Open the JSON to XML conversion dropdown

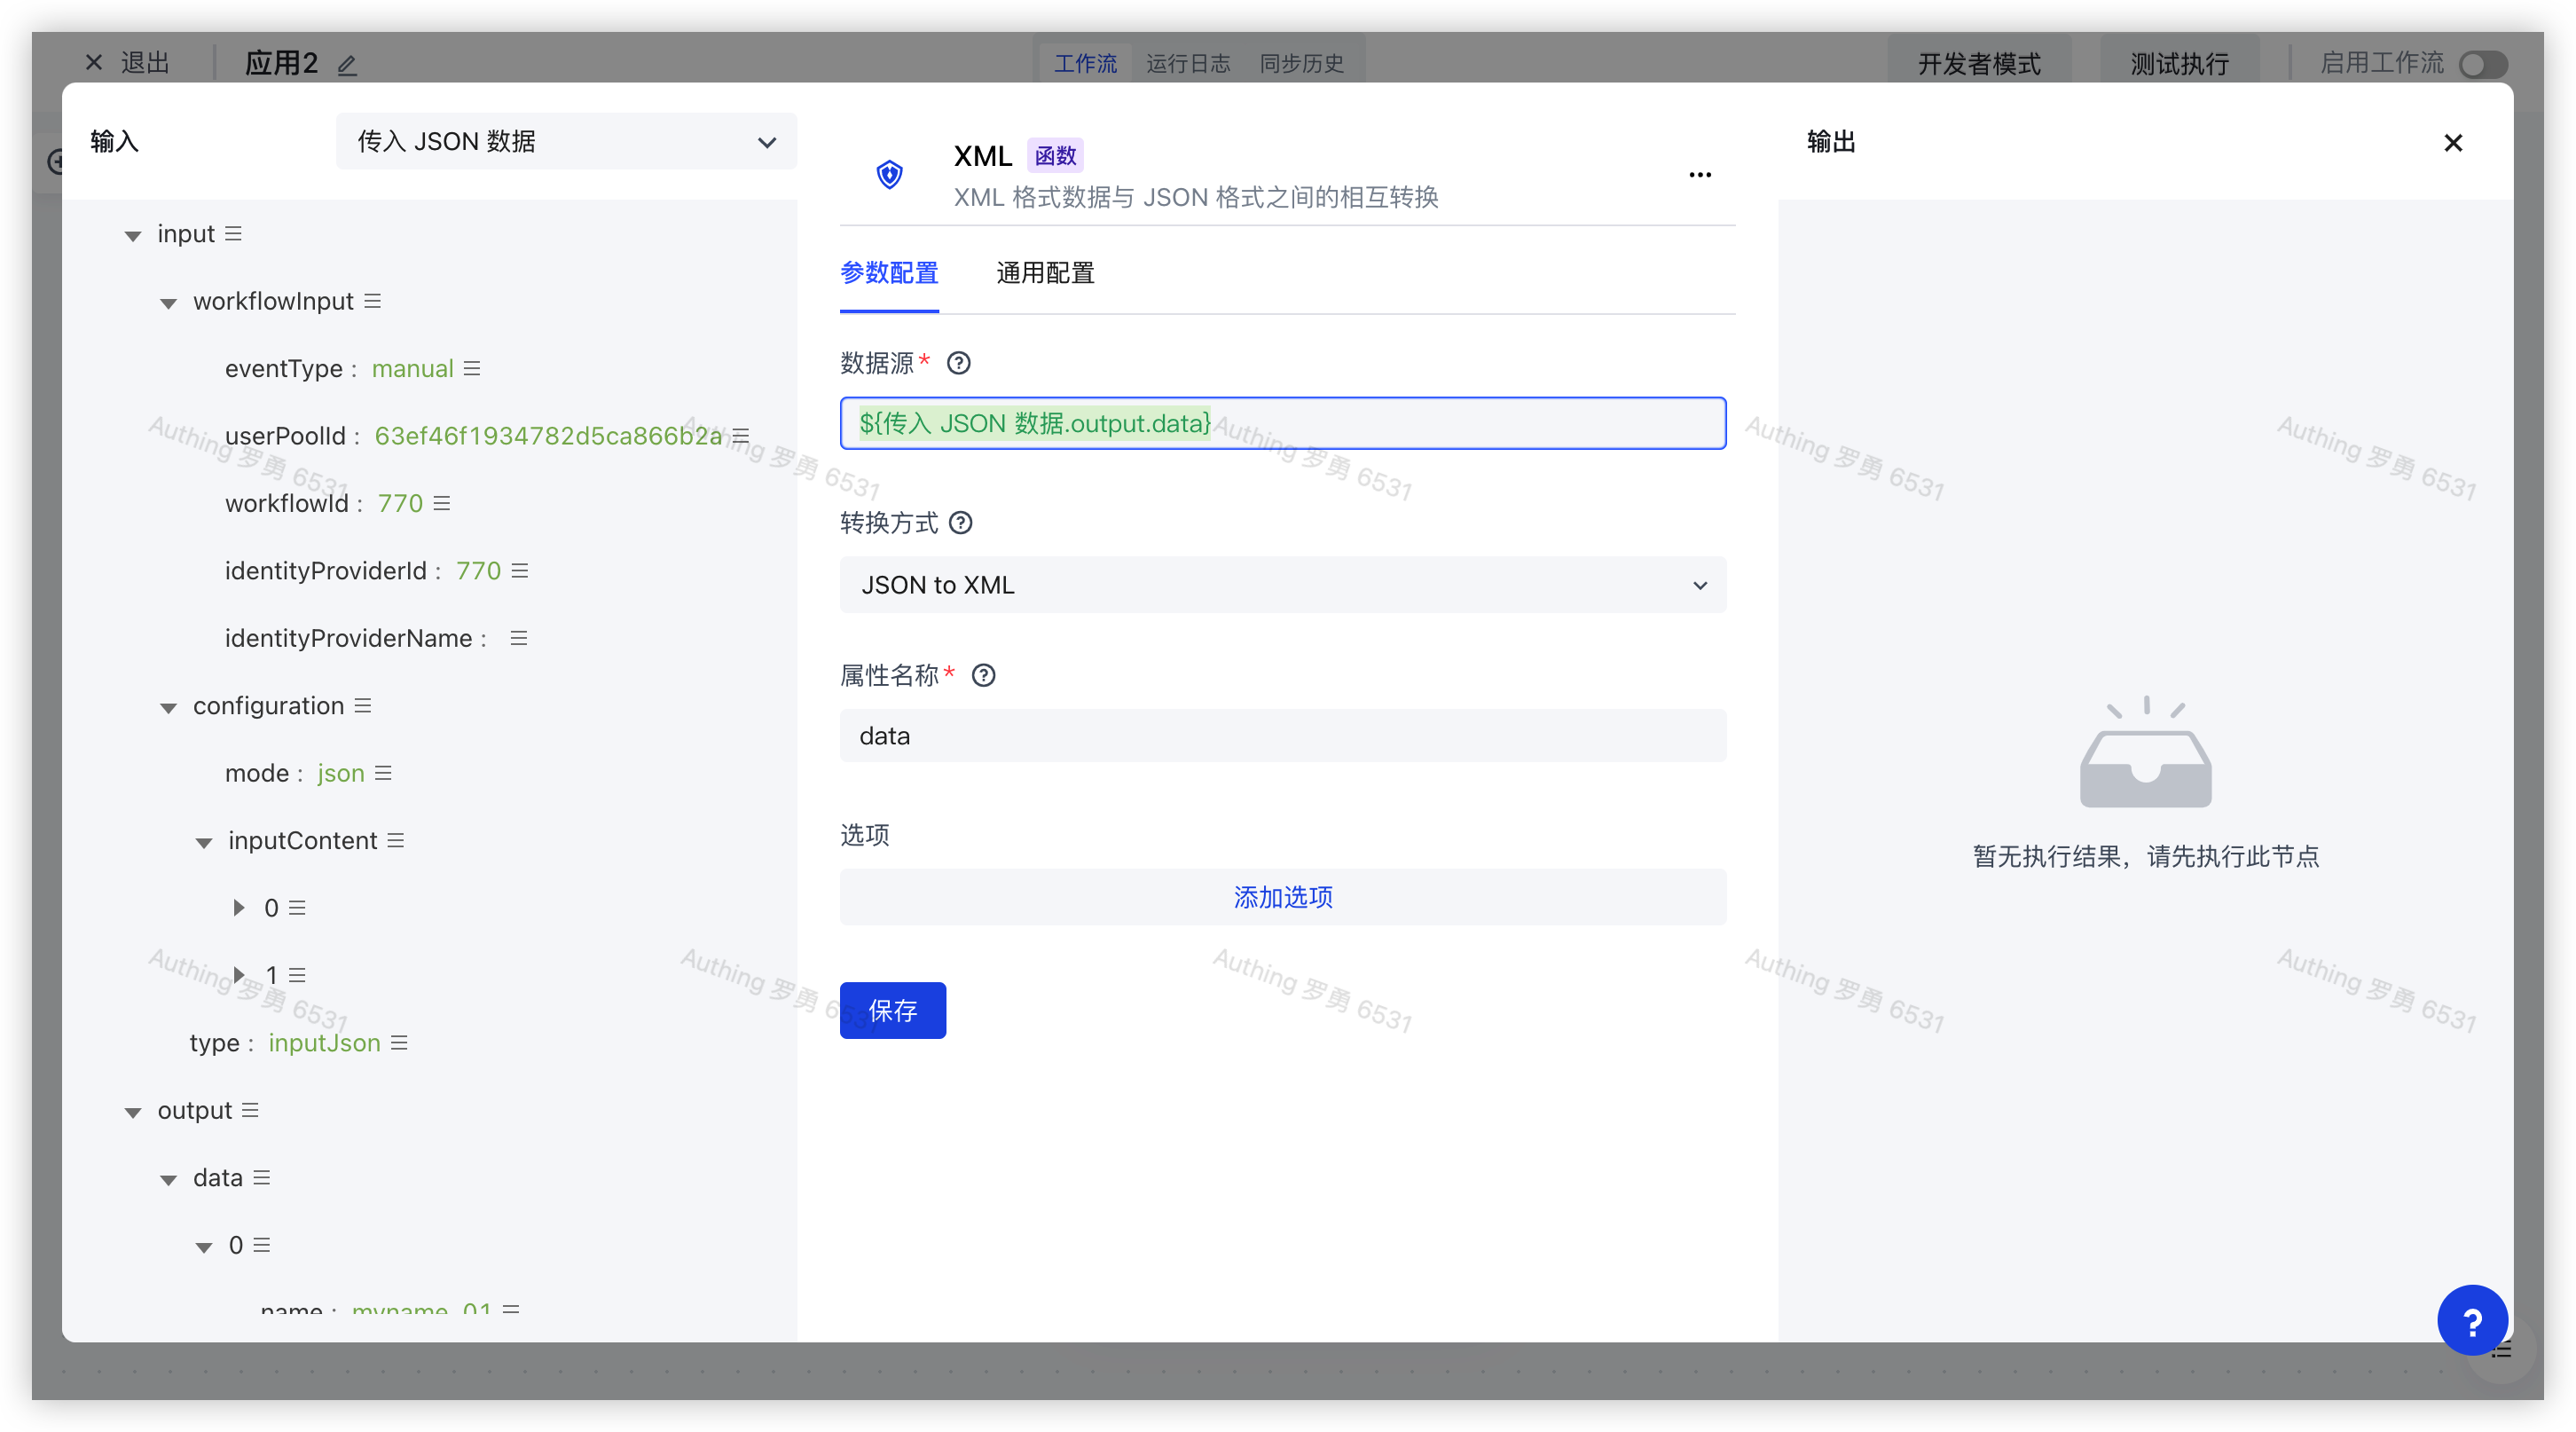(x=1282, y=585)
